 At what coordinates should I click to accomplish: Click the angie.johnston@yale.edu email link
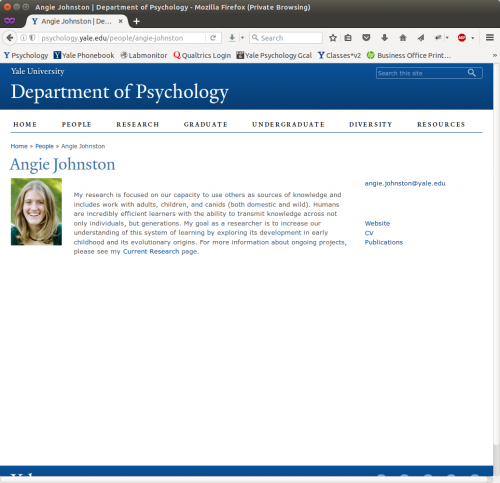click(x=405, y=183)
